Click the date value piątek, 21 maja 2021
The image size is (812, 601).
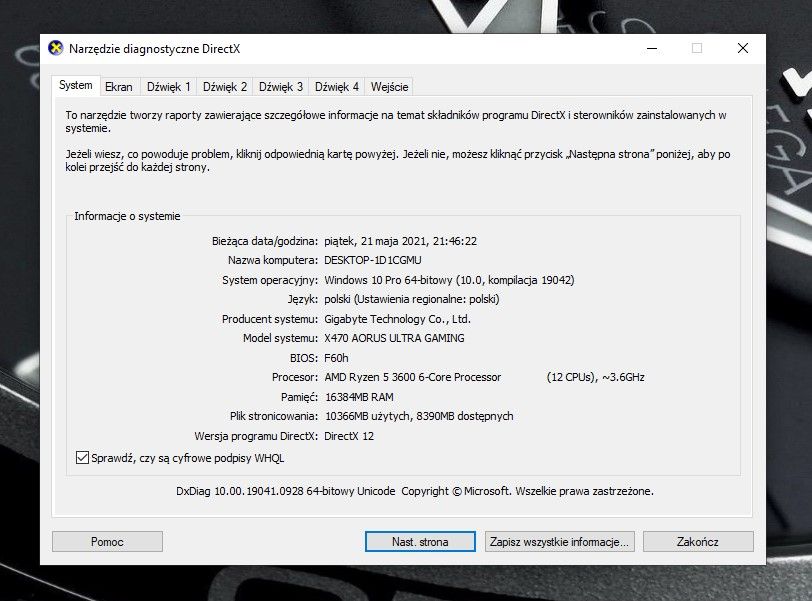pyautogui.click(x=376, y=241)
